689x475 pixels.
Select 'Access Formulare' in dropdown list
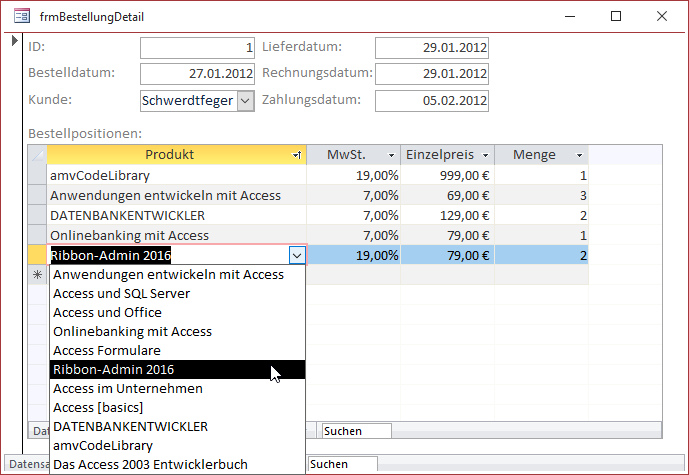[178, 350]
